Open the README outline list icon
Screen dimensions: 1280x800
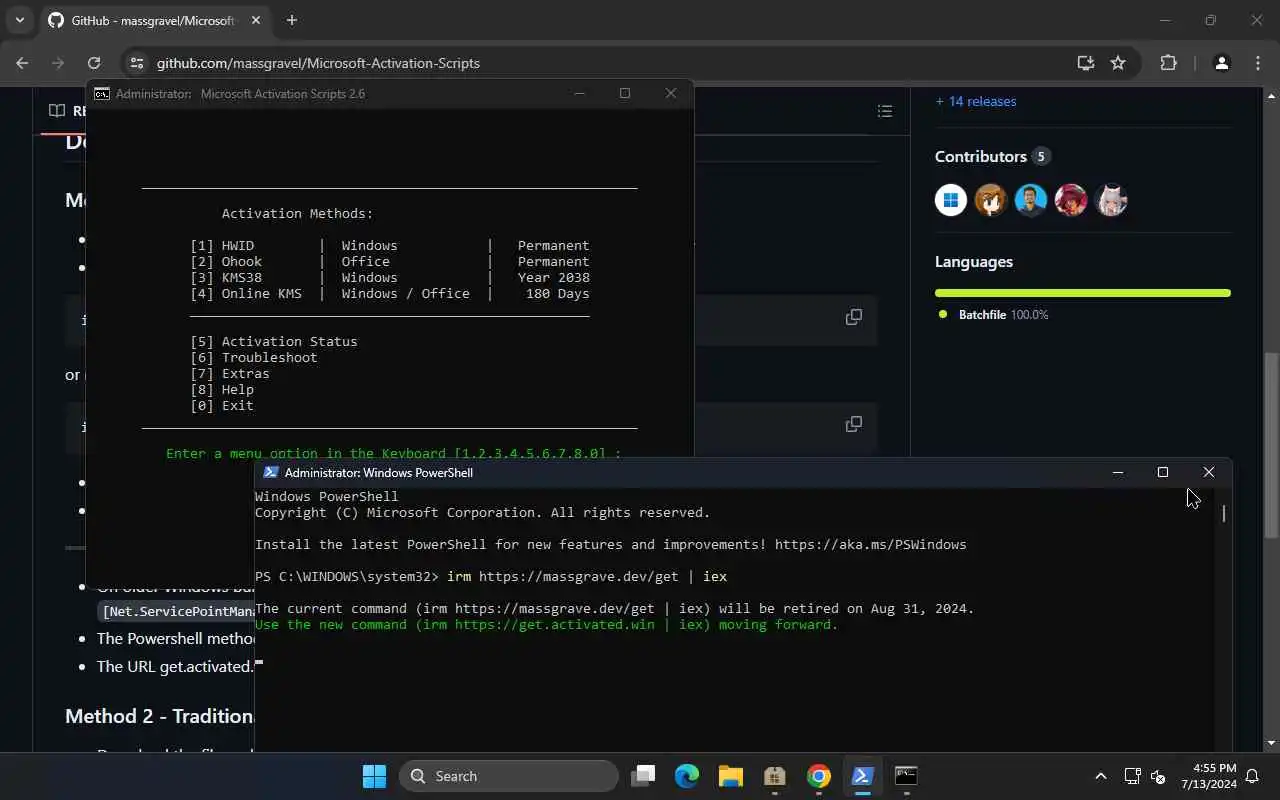click(885, 111)
